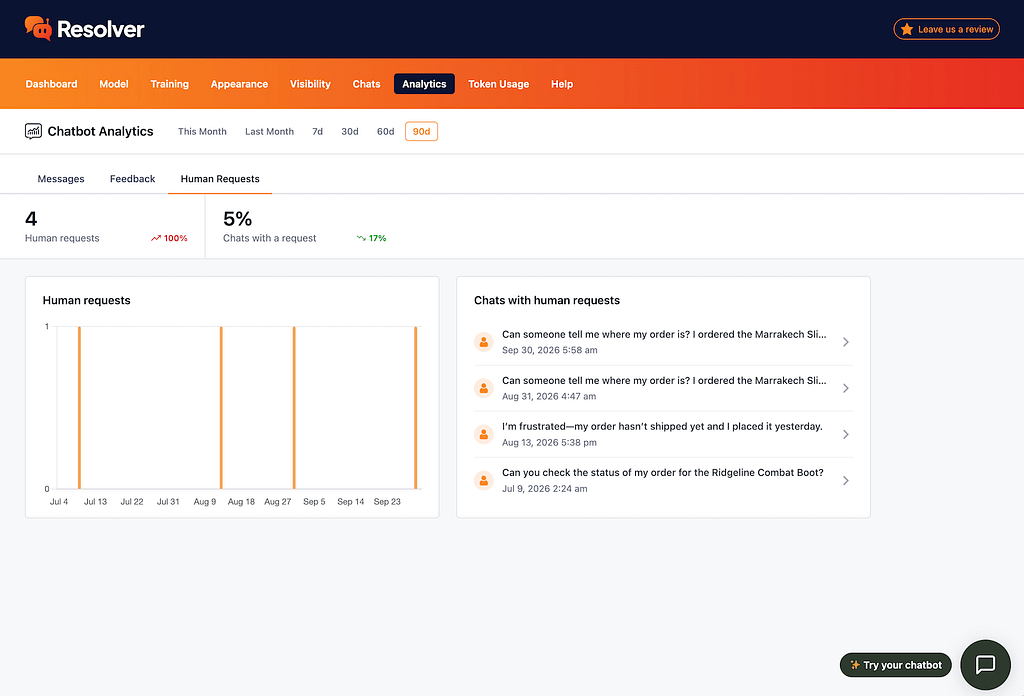Screen dimensions: 1024x696
Task: Click sparkle icon on Try your chatbot
Action: [x=854, y=665]
